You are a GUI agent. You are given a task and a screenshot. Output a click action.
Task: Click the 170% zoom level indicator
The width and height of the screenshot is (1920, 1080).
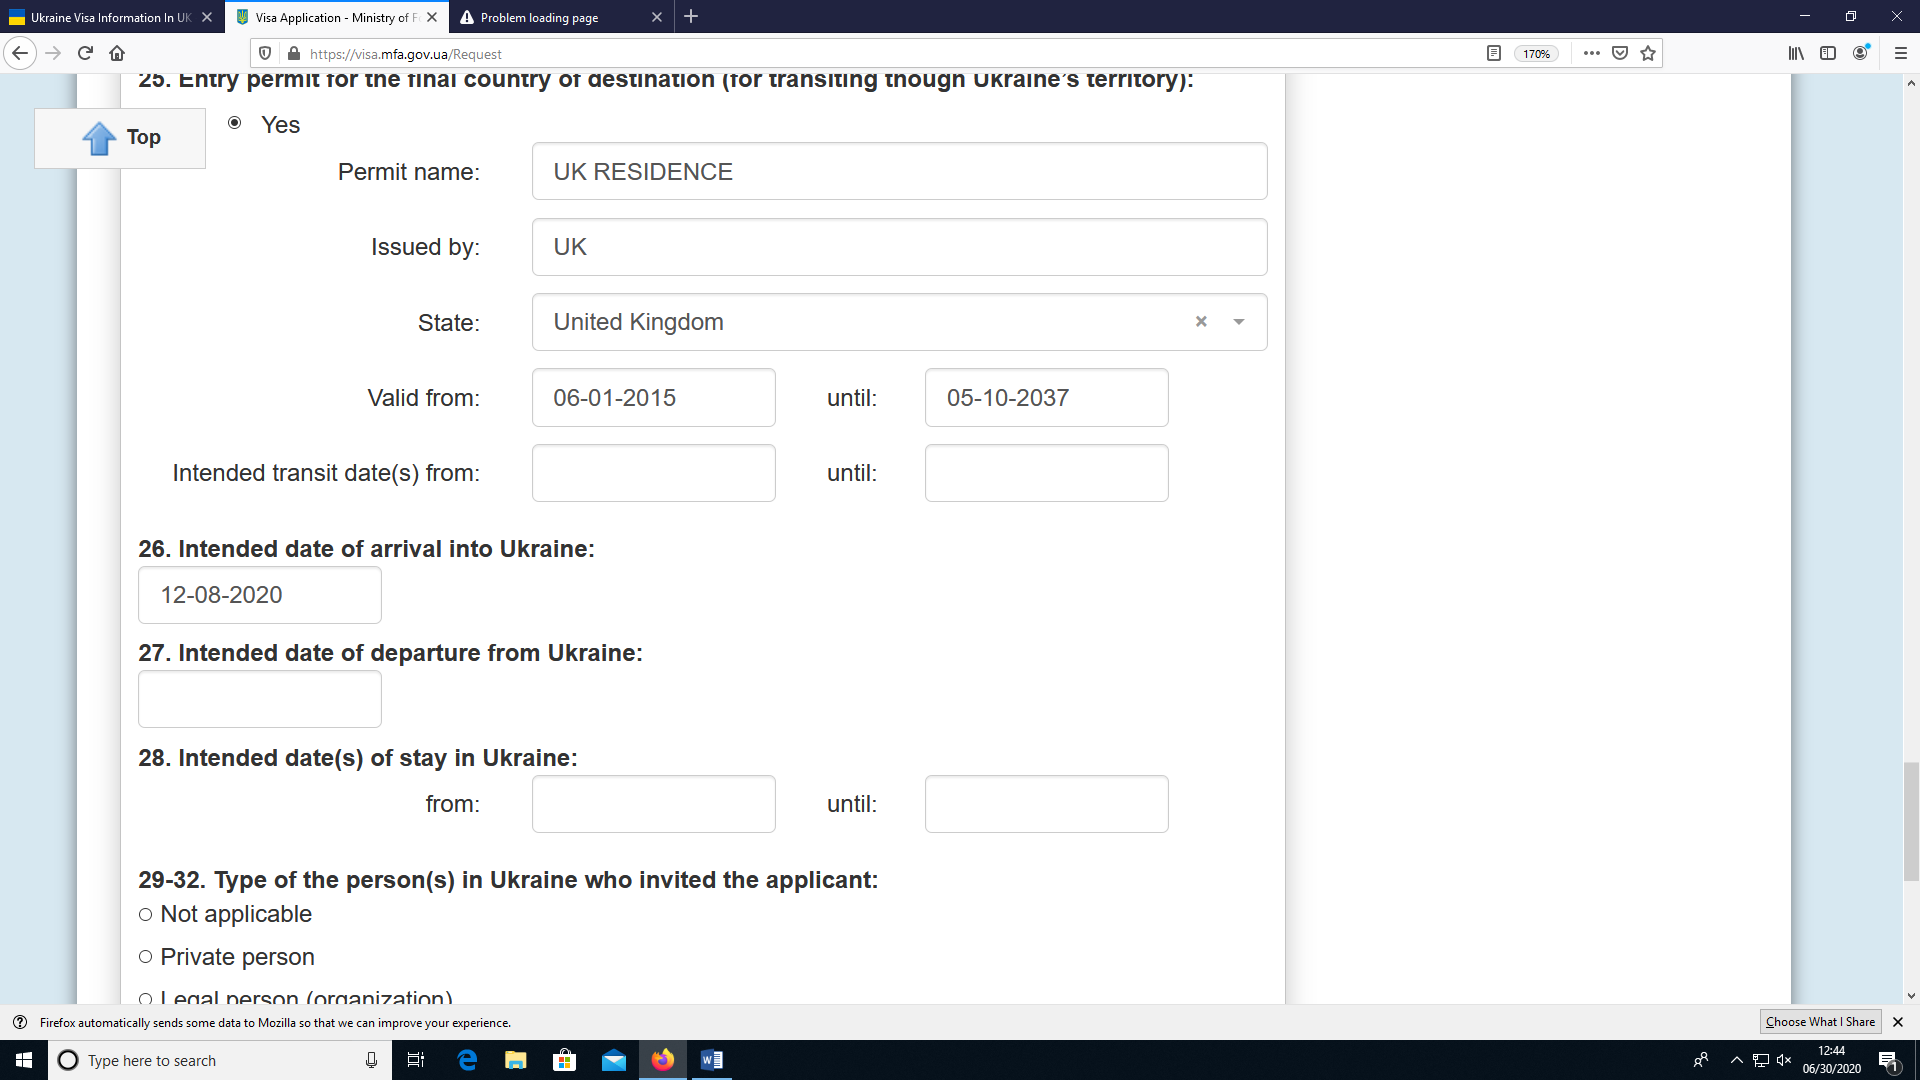[1537, 54]
